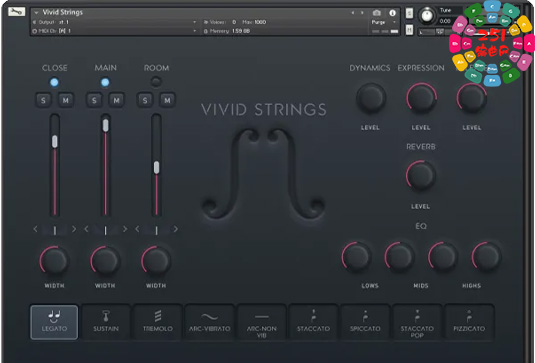Solo the instrument with header S button
Screen dimensions: 535x363
pos(409,13)
